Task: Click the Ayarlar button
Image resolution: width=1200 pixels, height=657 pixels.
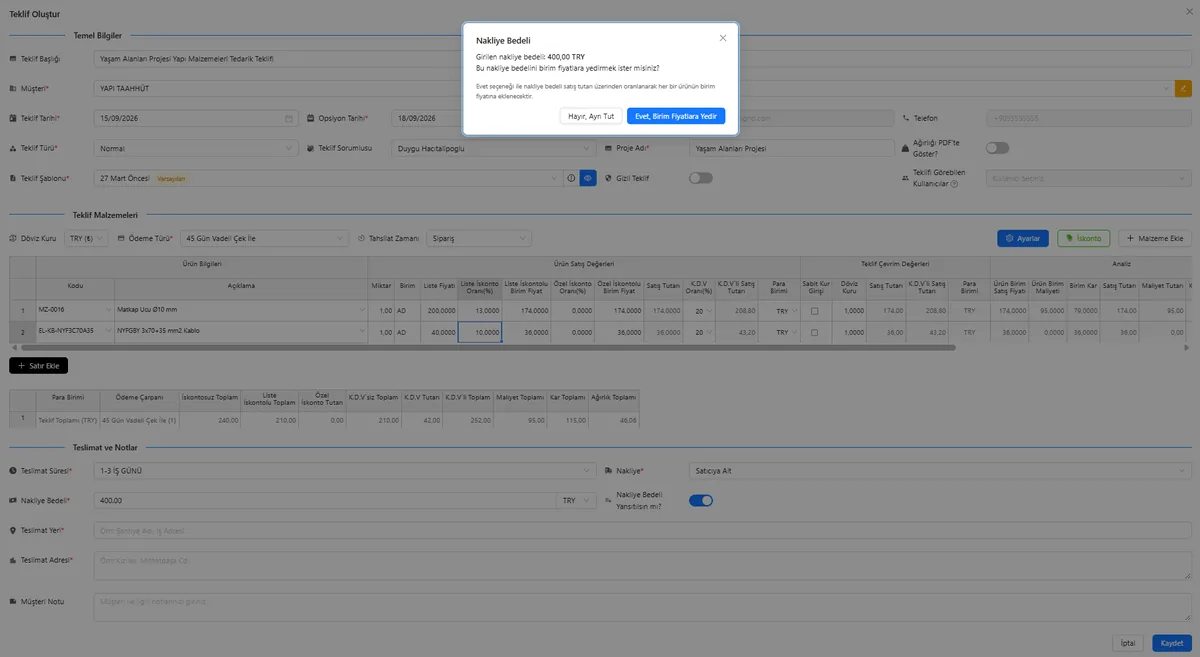Action: (x=1023, y=238)
